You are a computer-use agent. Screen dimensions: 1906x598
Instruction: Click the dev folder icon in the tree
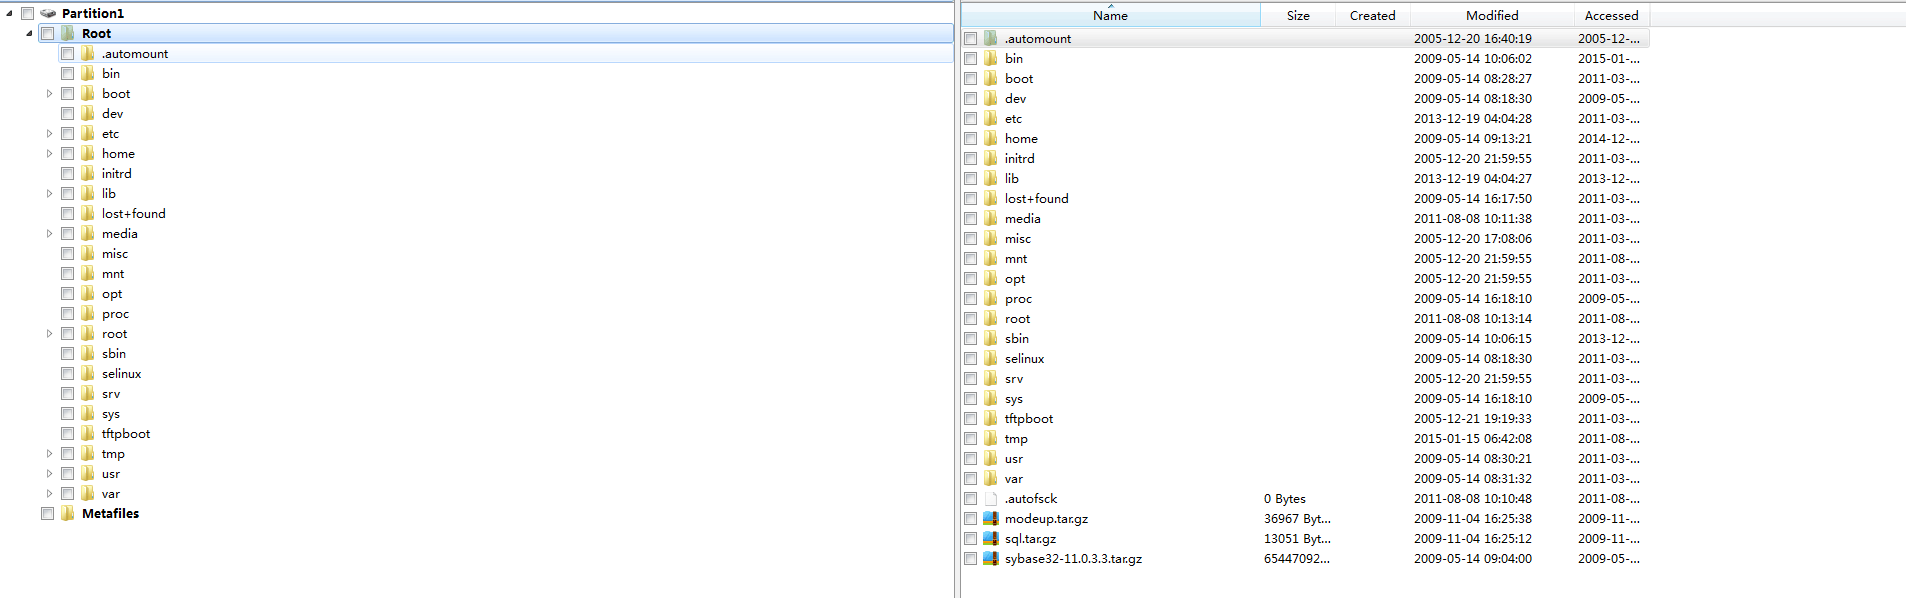pos(88,113)
